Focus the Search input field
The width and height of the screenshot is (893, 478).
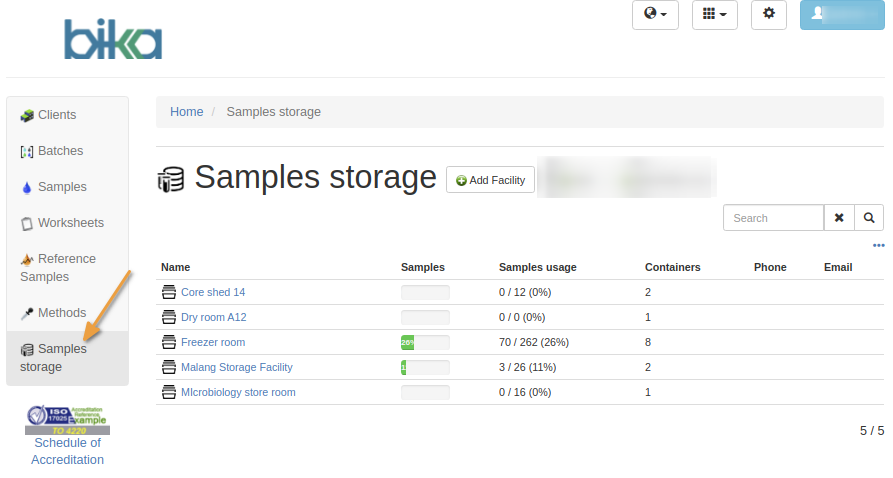773,218
